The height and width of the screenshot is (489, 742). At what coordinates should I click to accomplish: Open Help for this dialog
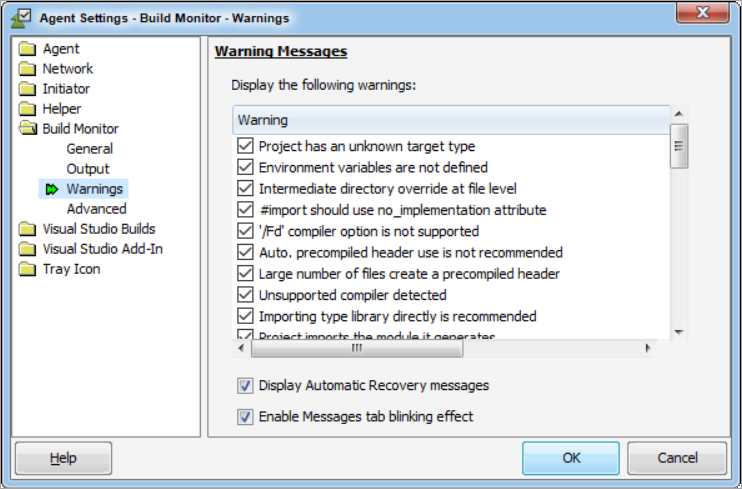click(62, 458)
